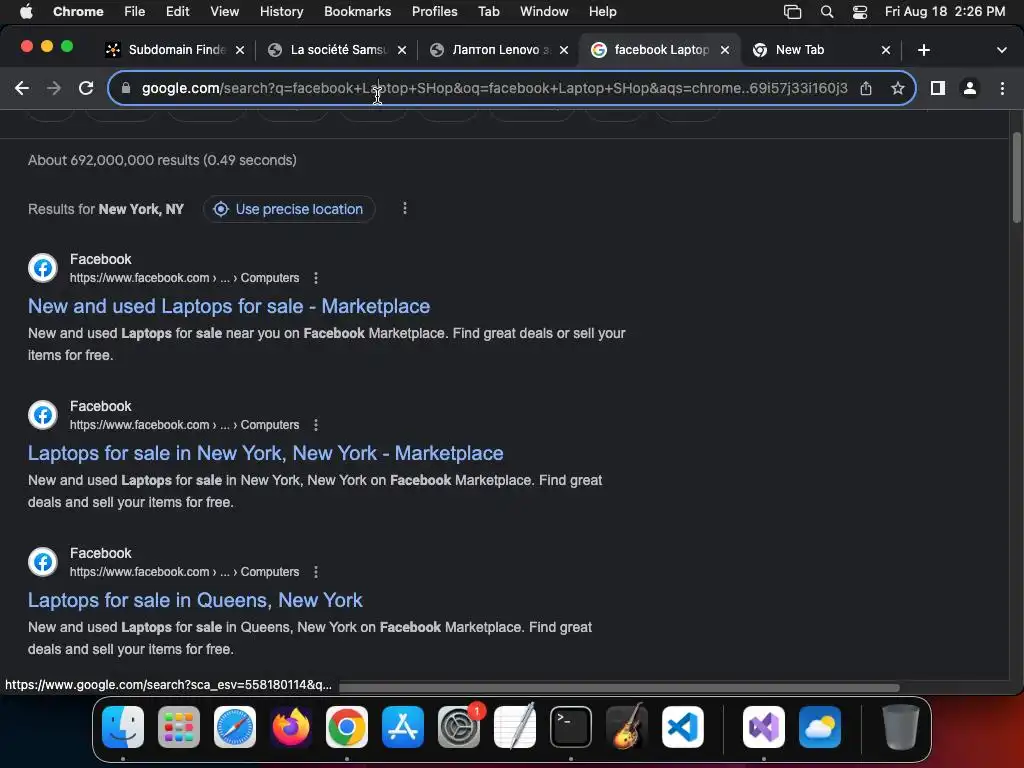Open the Profiles menu
Viewport: 1024px width, 768px height.
[x=434, y=12]
